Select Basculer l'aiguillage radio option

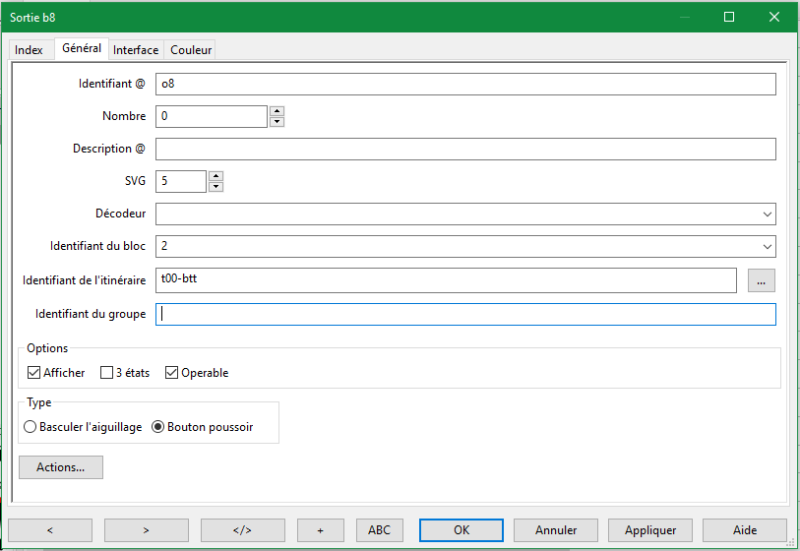[29, 427]
